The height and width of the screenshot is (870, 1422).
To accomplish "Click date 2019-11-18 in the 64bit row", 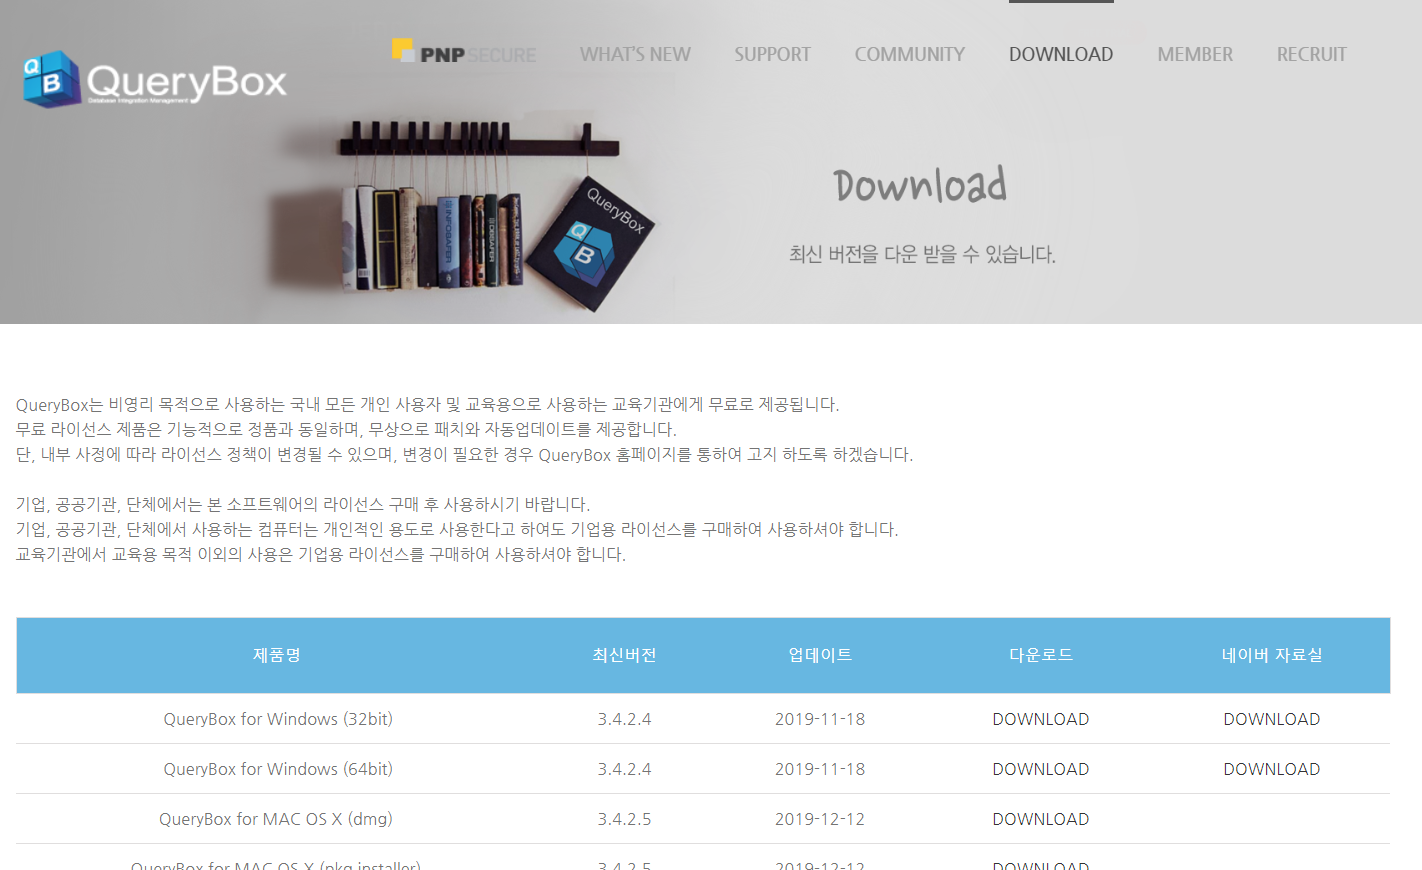I will pos(820,769).
